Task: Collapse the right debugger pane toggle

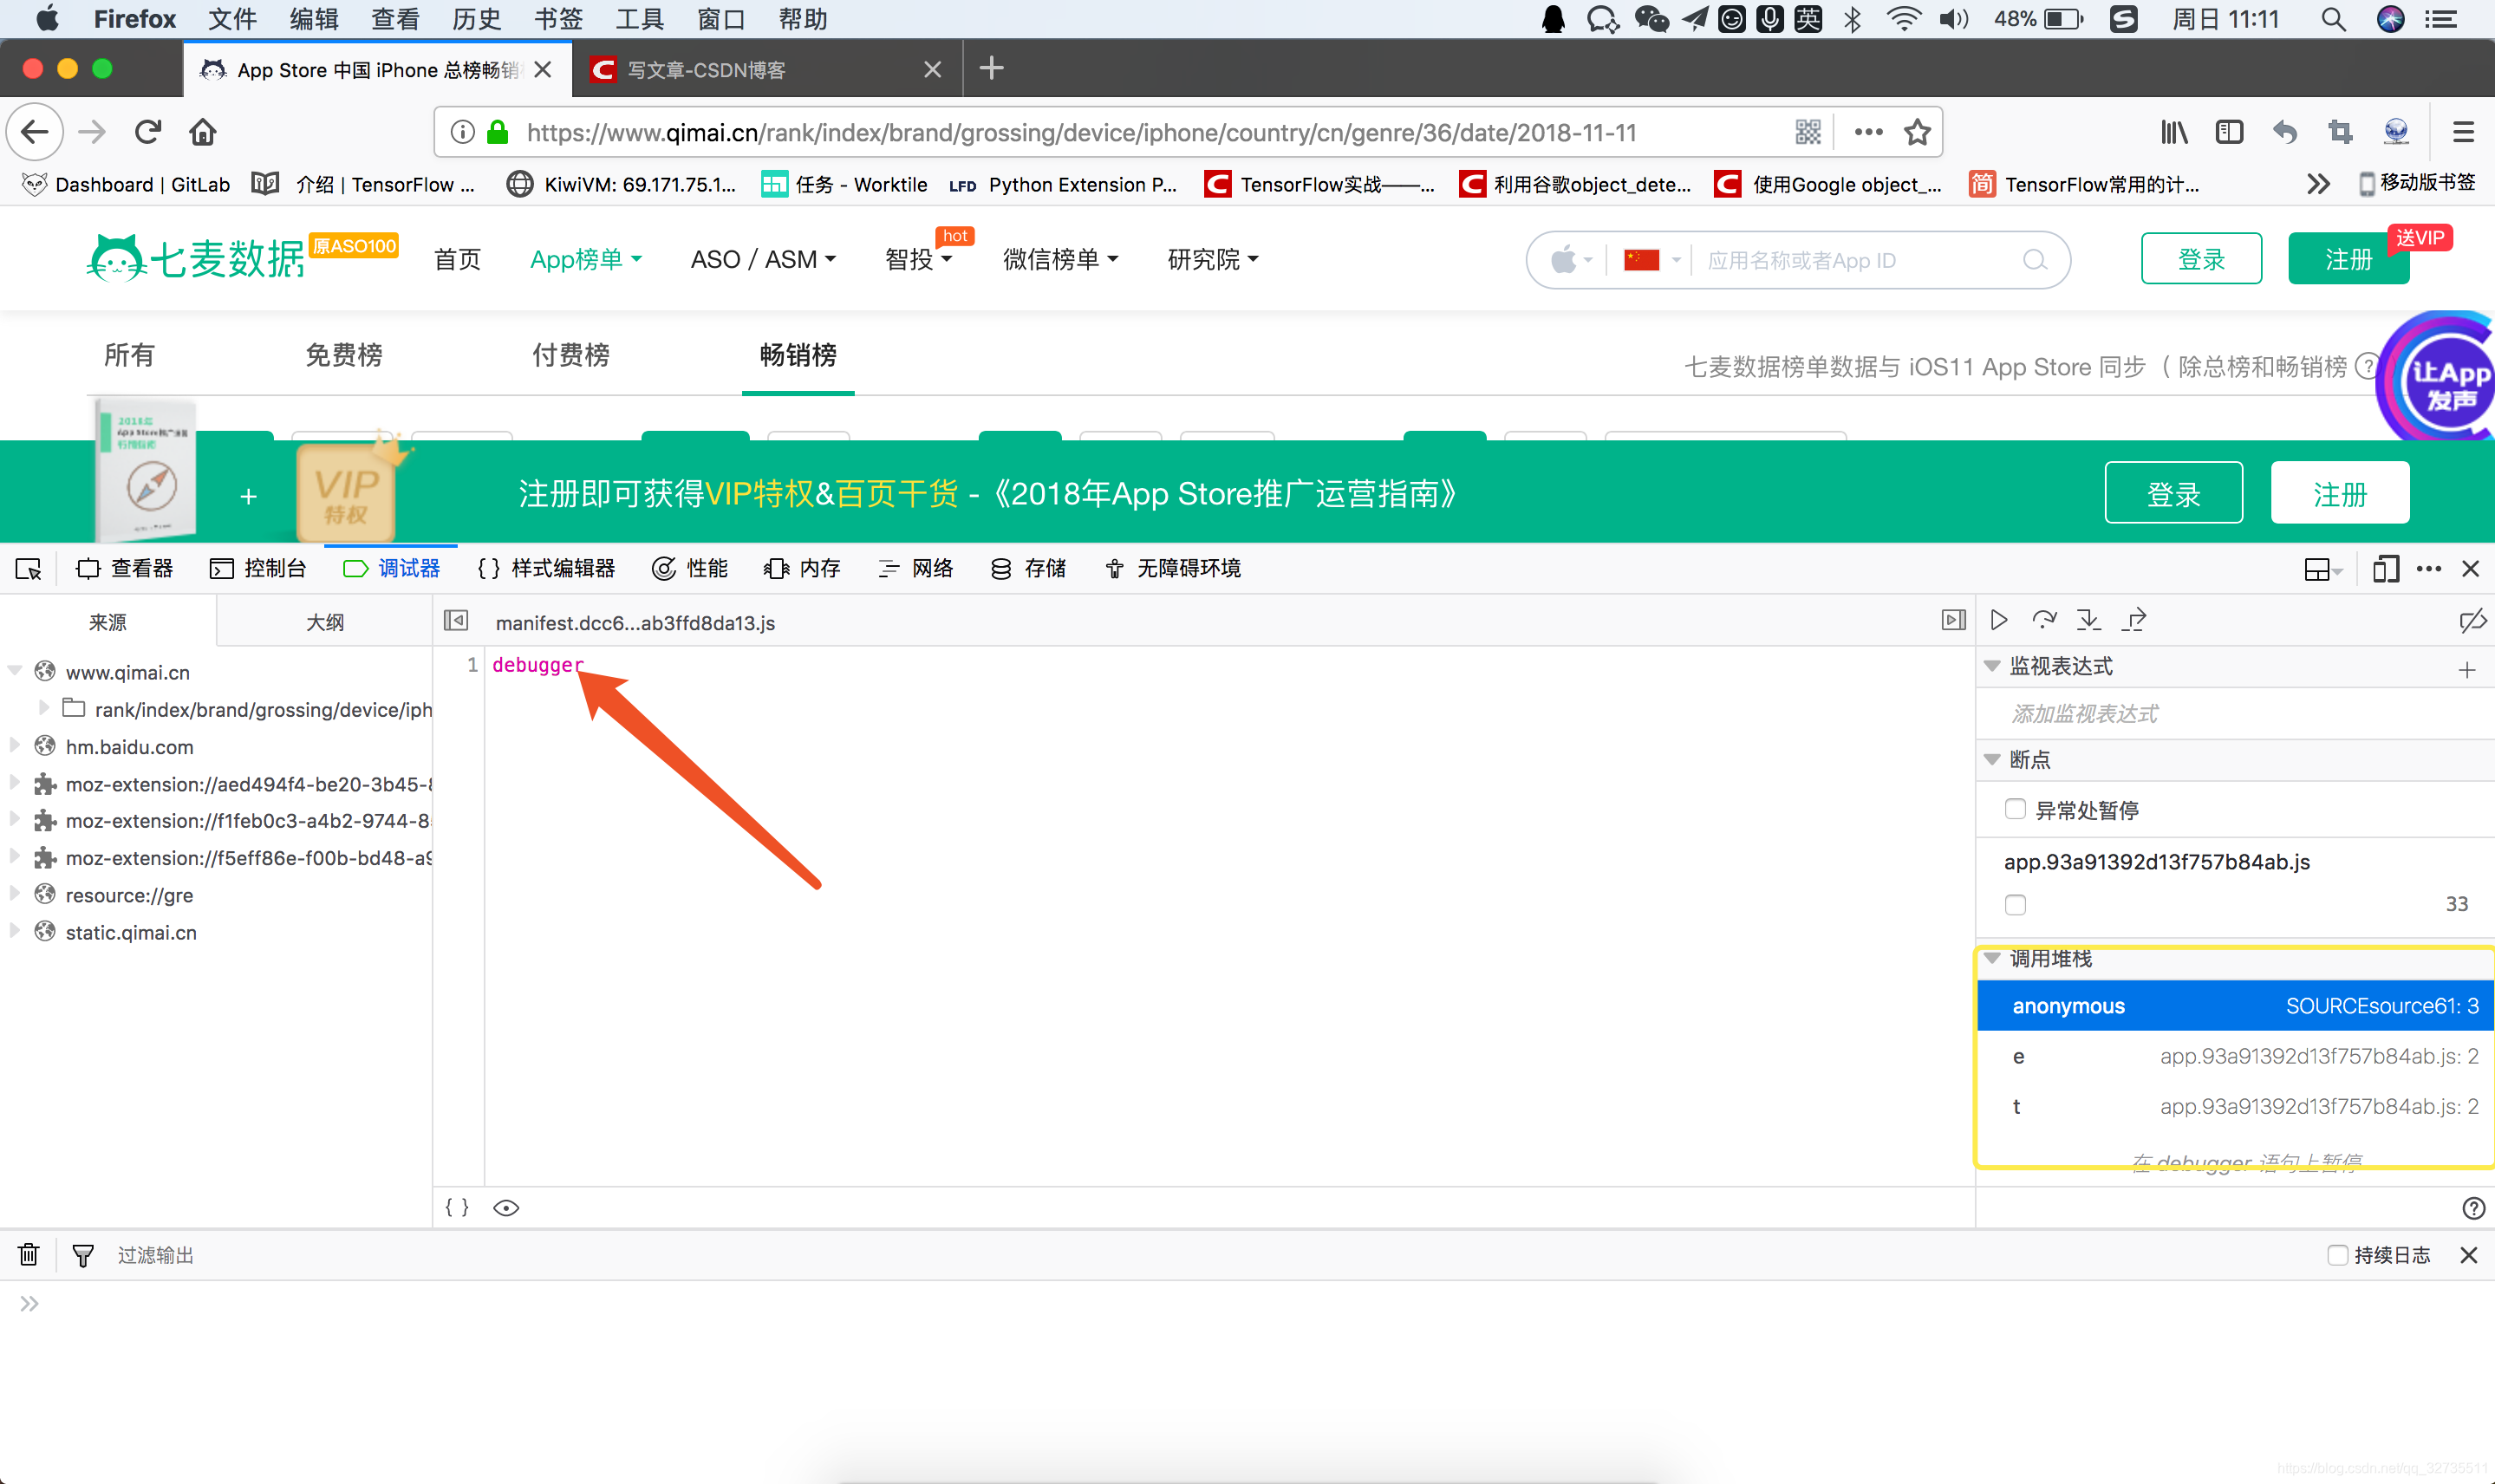Action: click(x=1953, y=621)
